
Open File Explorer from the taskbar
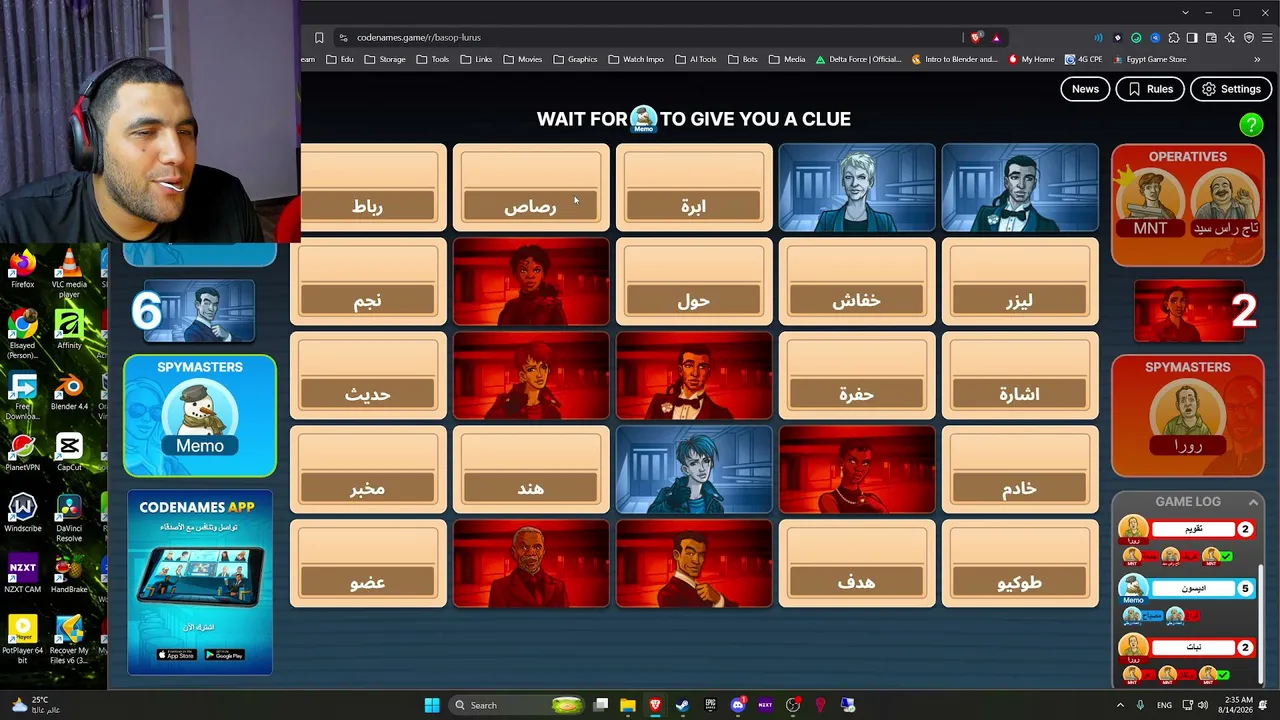click(x=628, y=705)
